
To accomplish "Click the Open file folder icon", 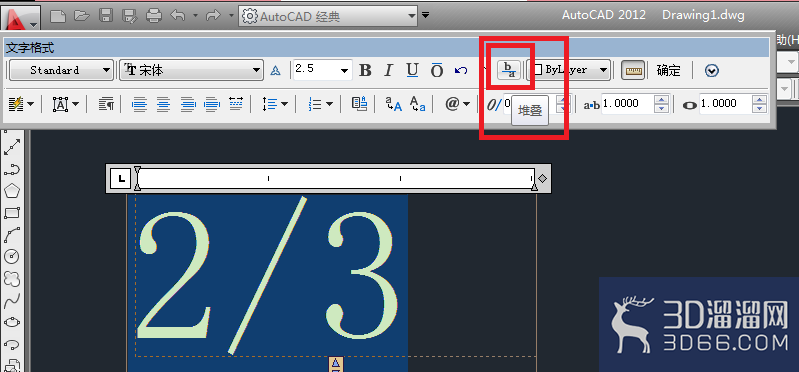I will (x=82, y=16).
